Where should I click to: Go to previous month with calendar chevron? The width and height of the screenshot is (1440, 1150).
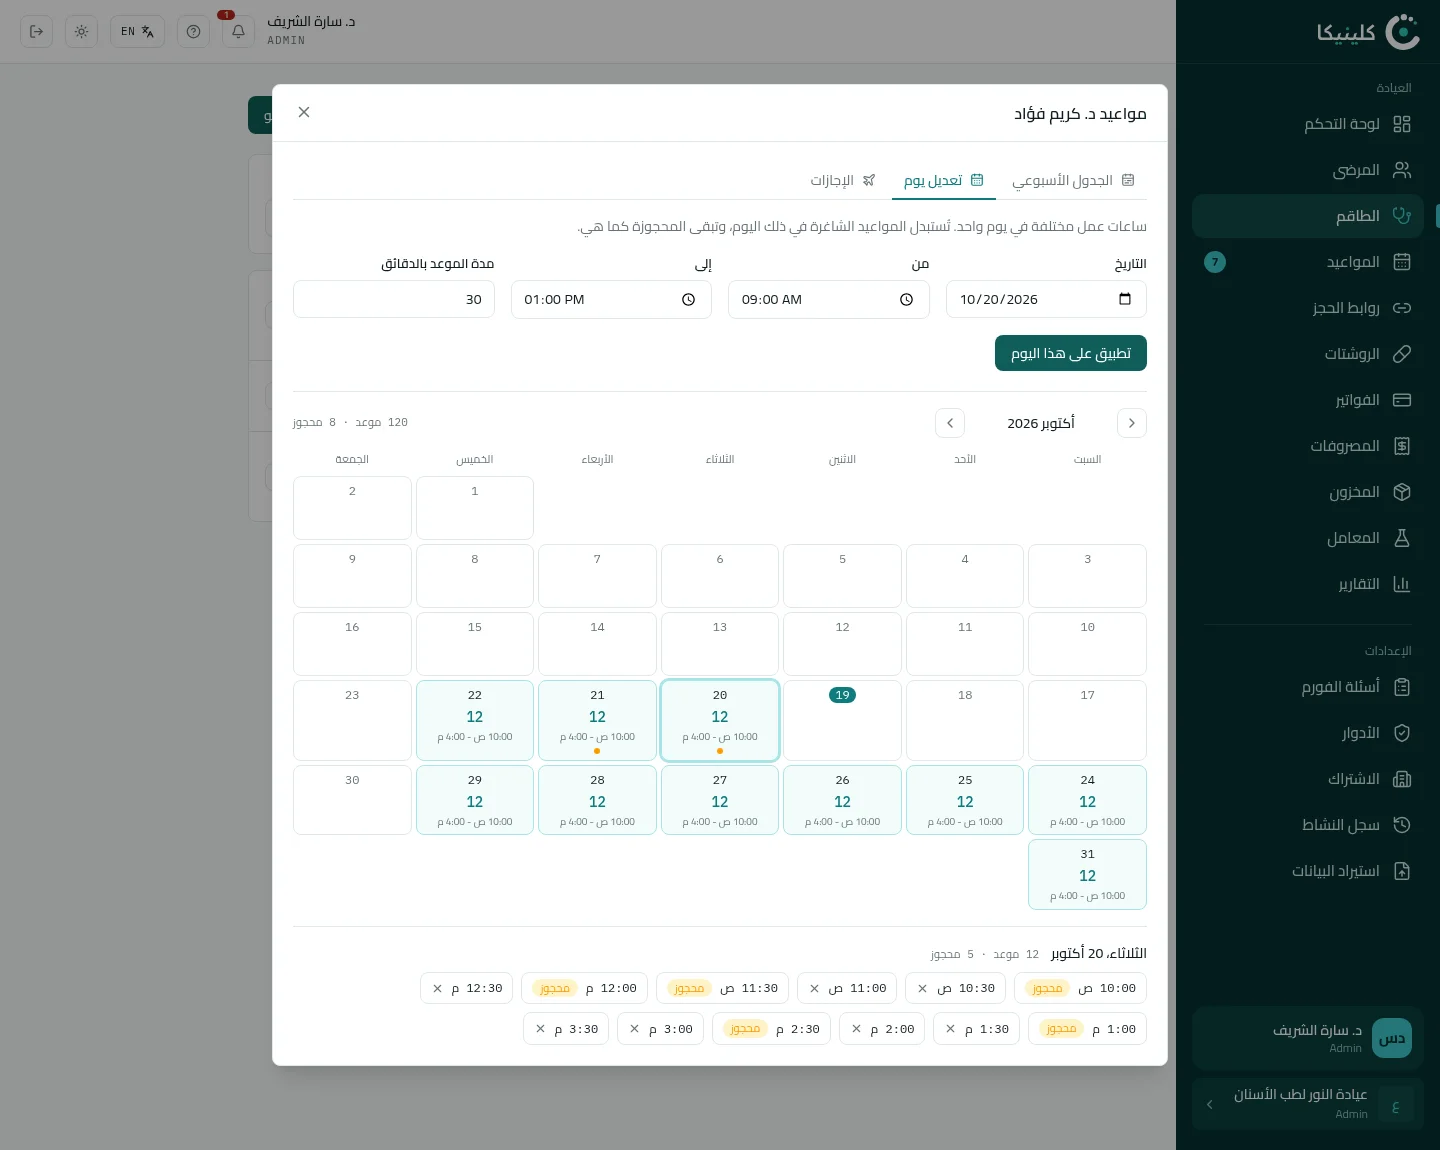[x=1132, y=423]
